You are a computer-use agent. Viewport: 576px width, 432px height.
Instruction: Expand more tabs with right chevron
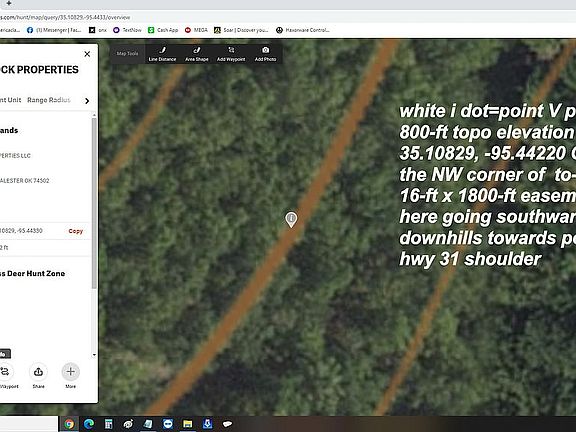point(87,101)
